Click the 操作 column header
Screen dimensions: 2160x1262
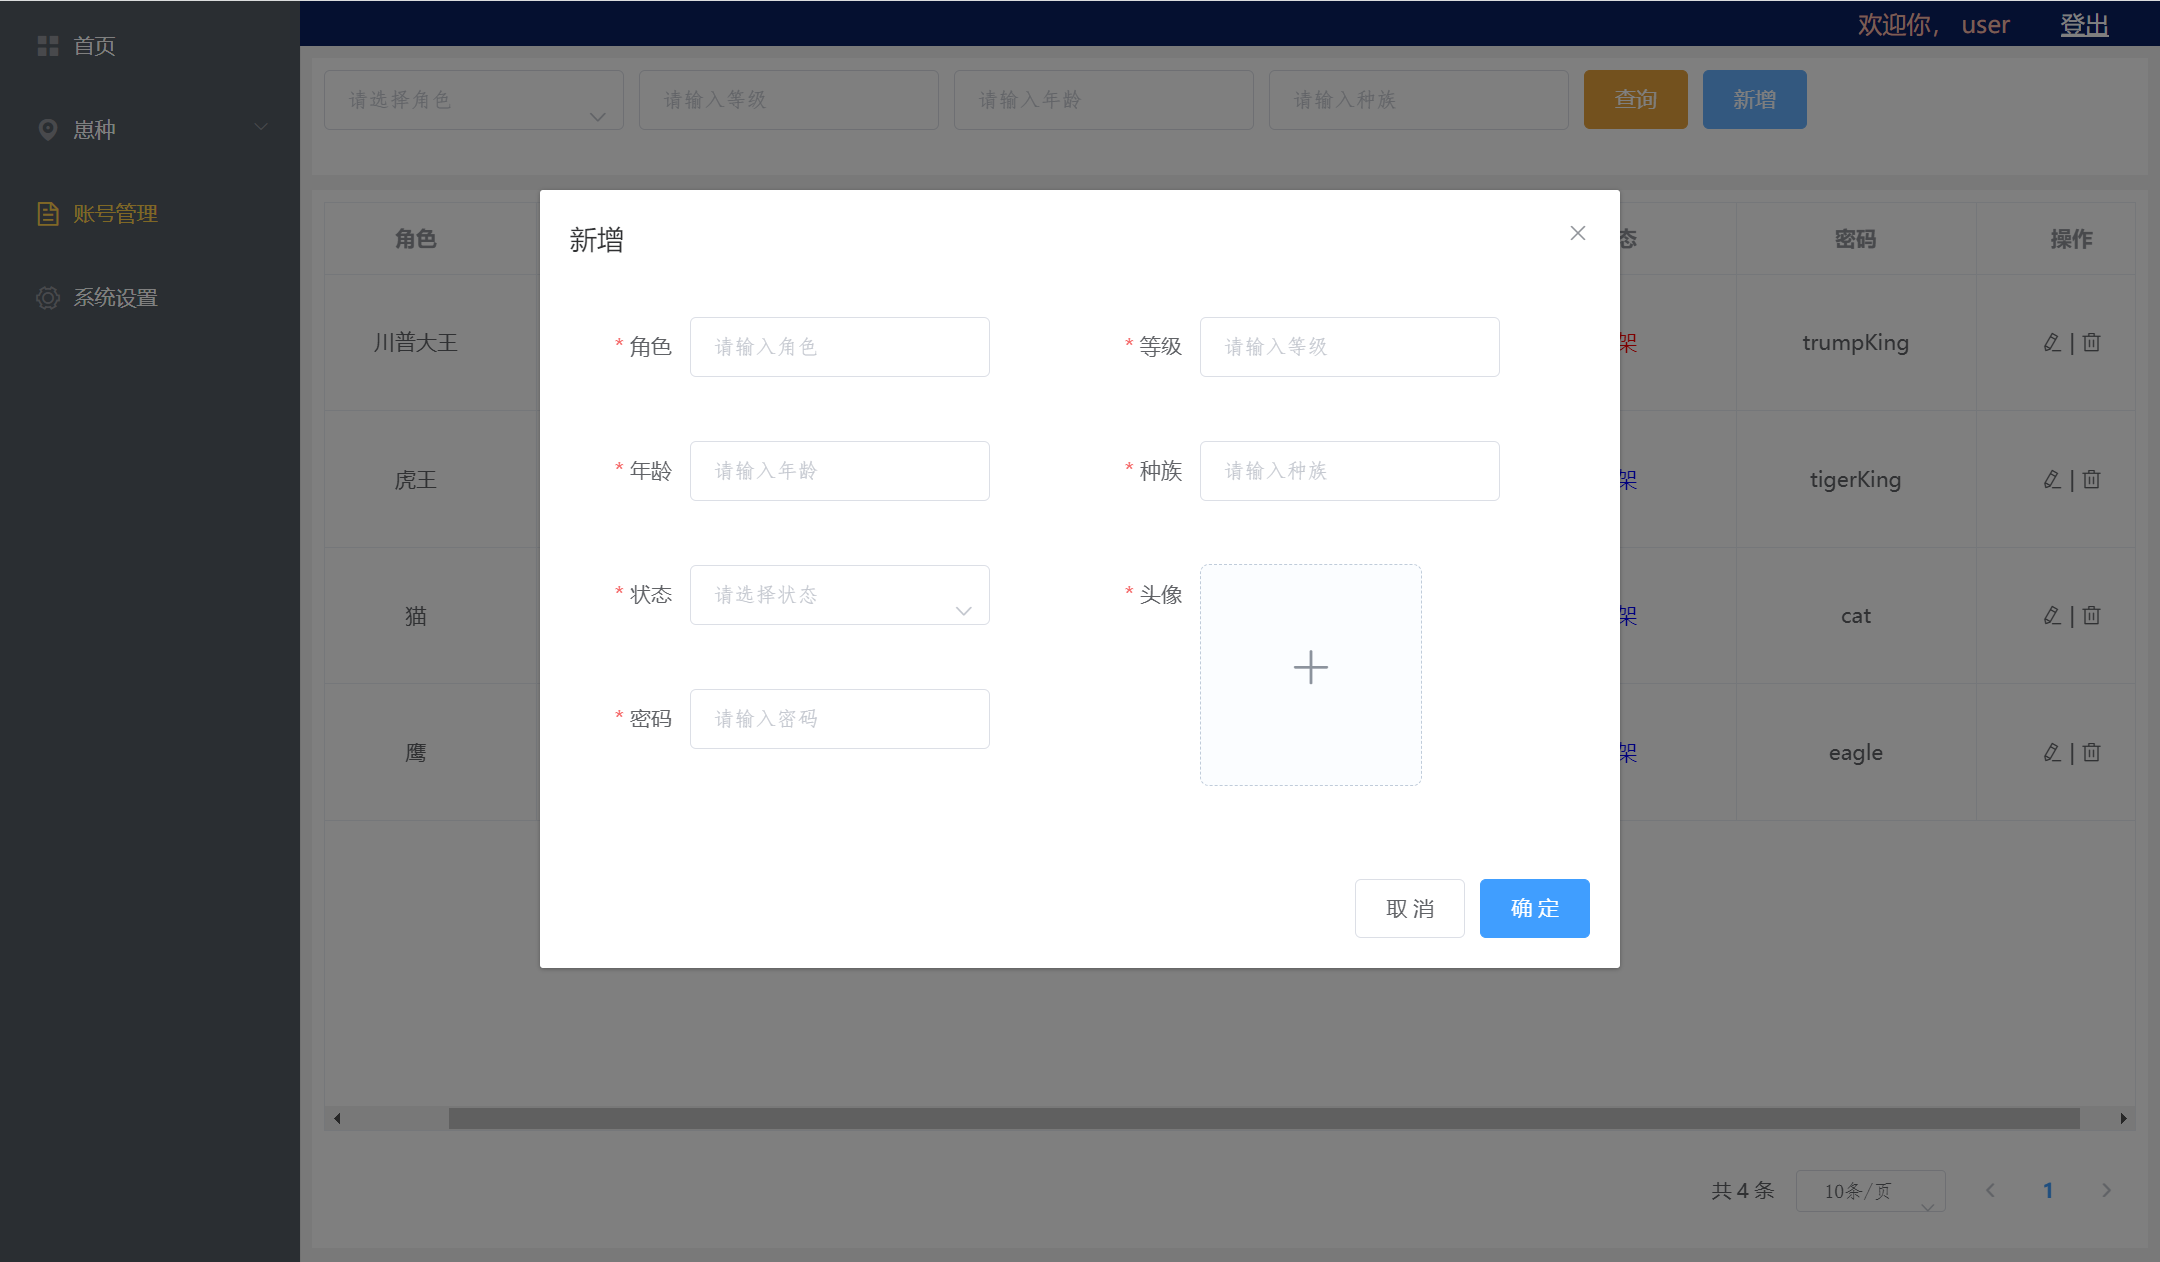click(2071, 239)
